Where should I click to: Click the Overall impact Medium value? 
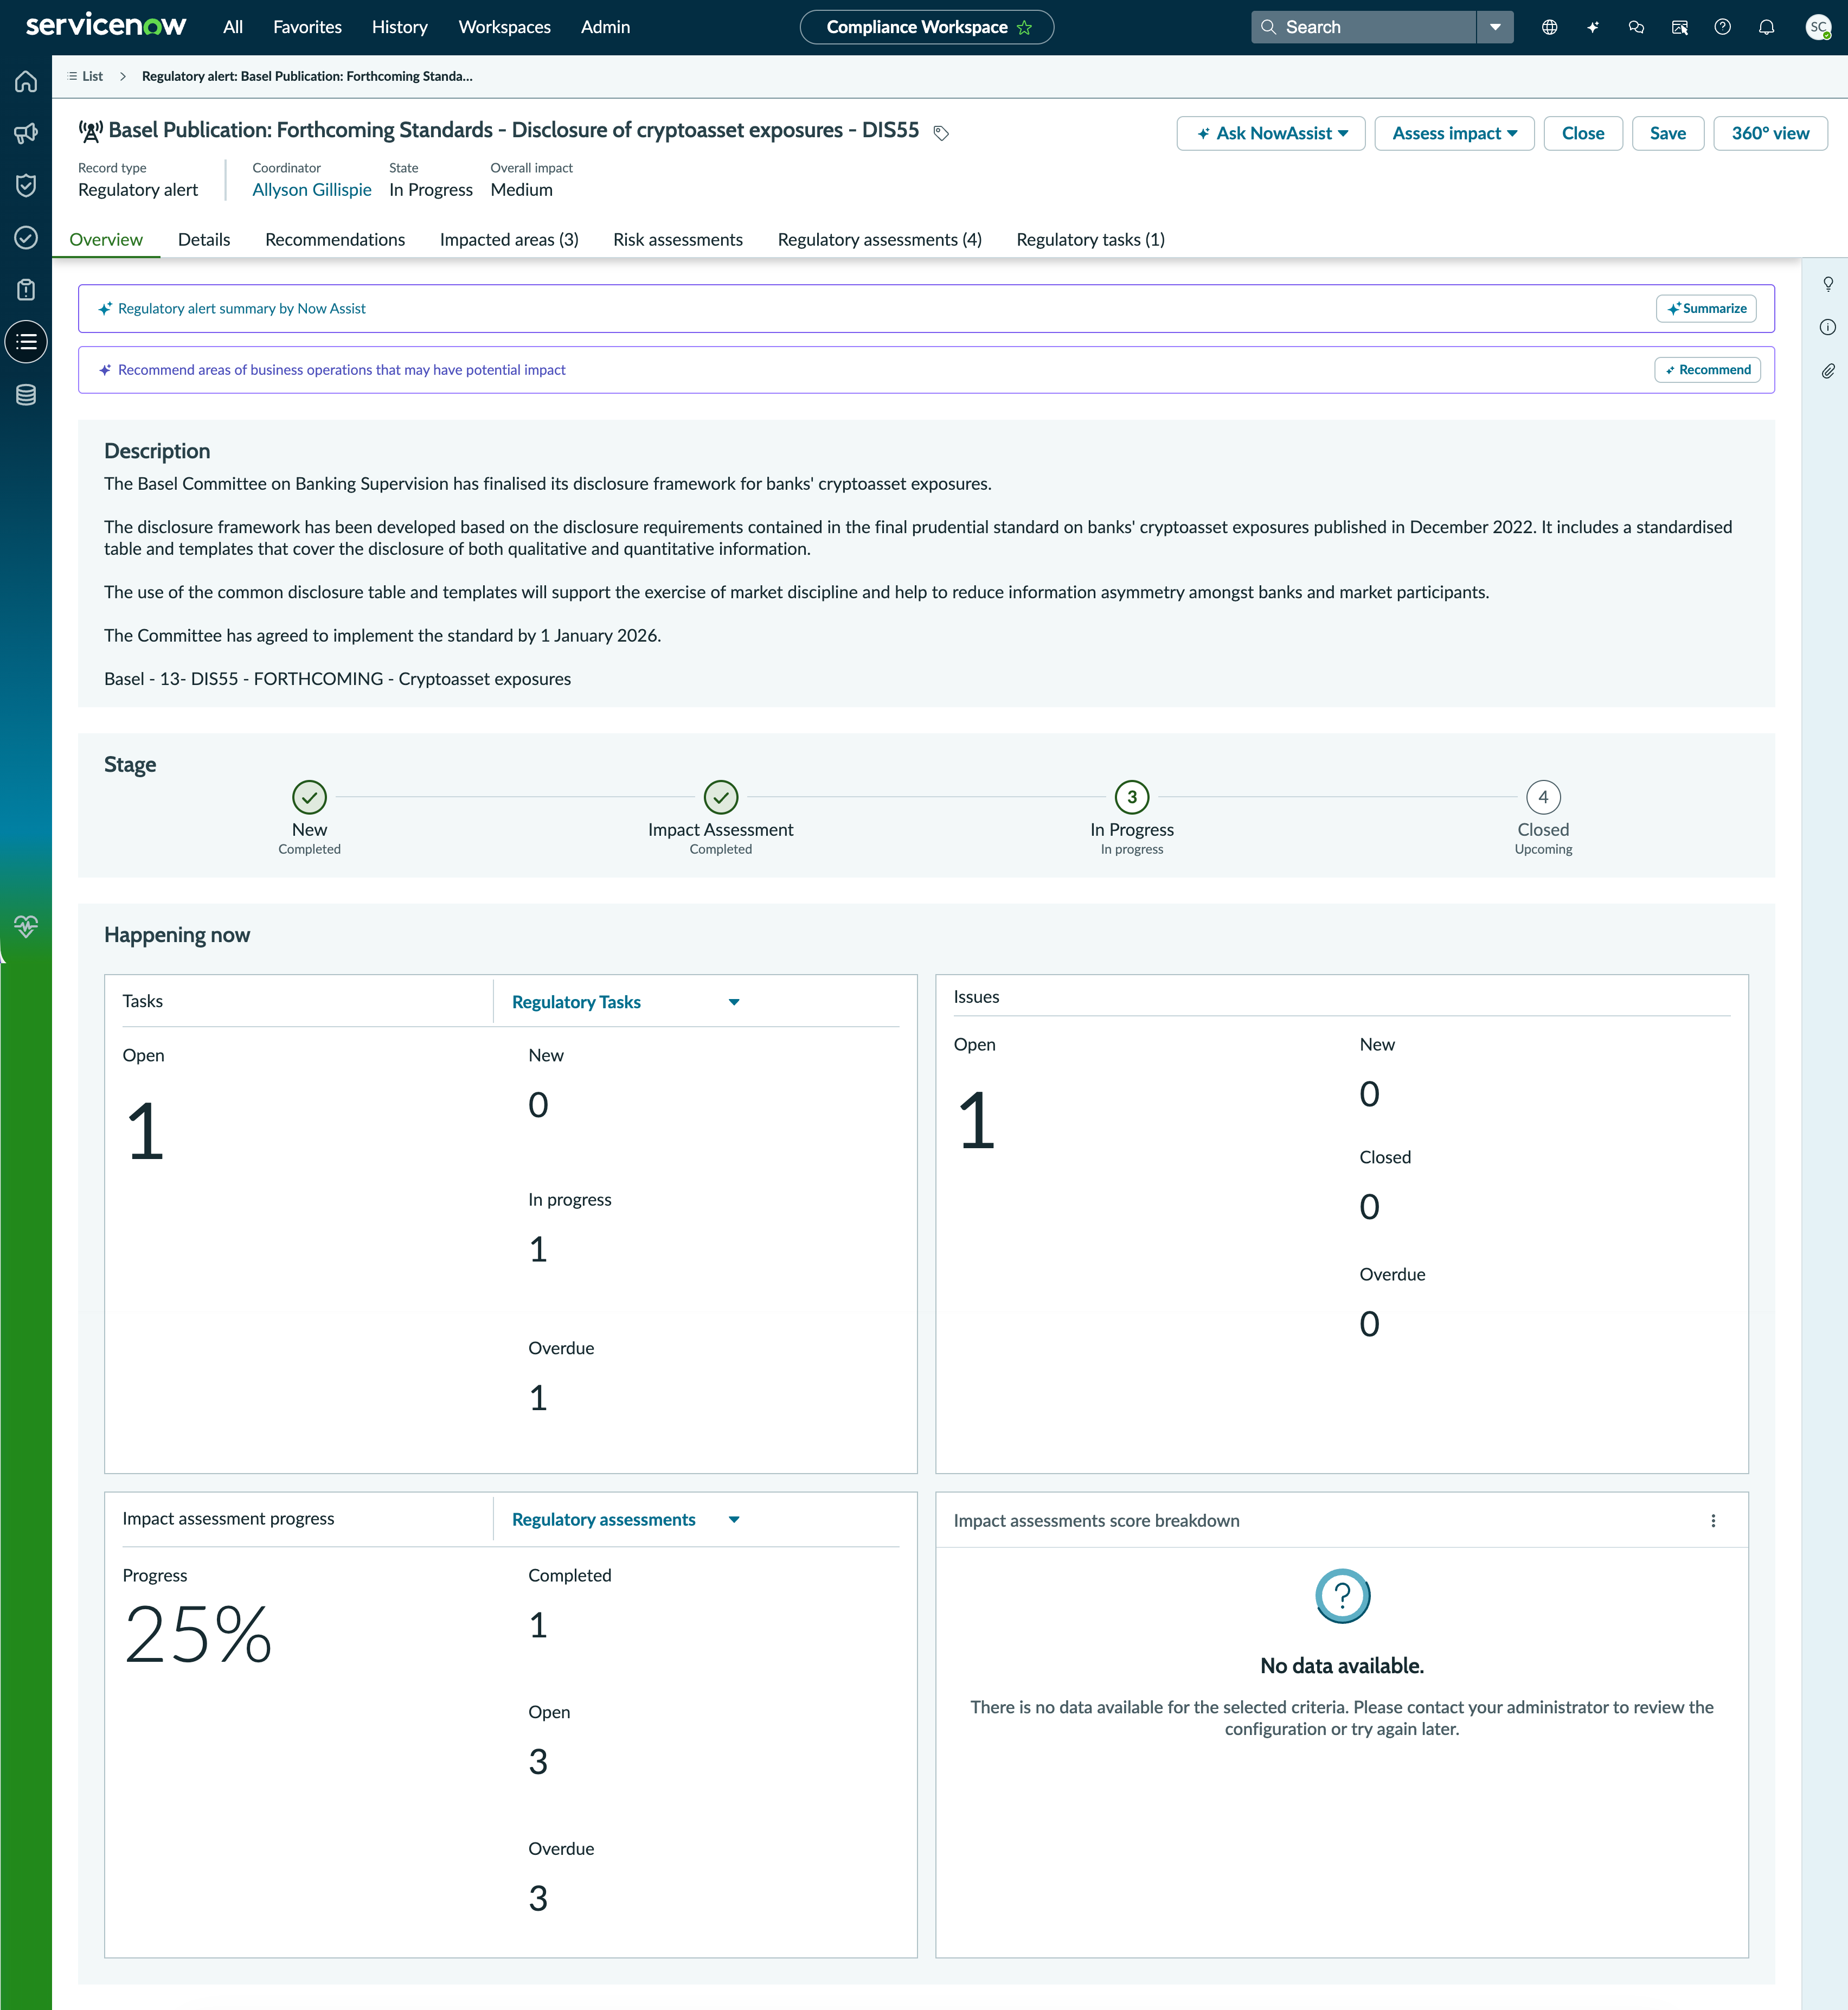(x=521, y=190)
